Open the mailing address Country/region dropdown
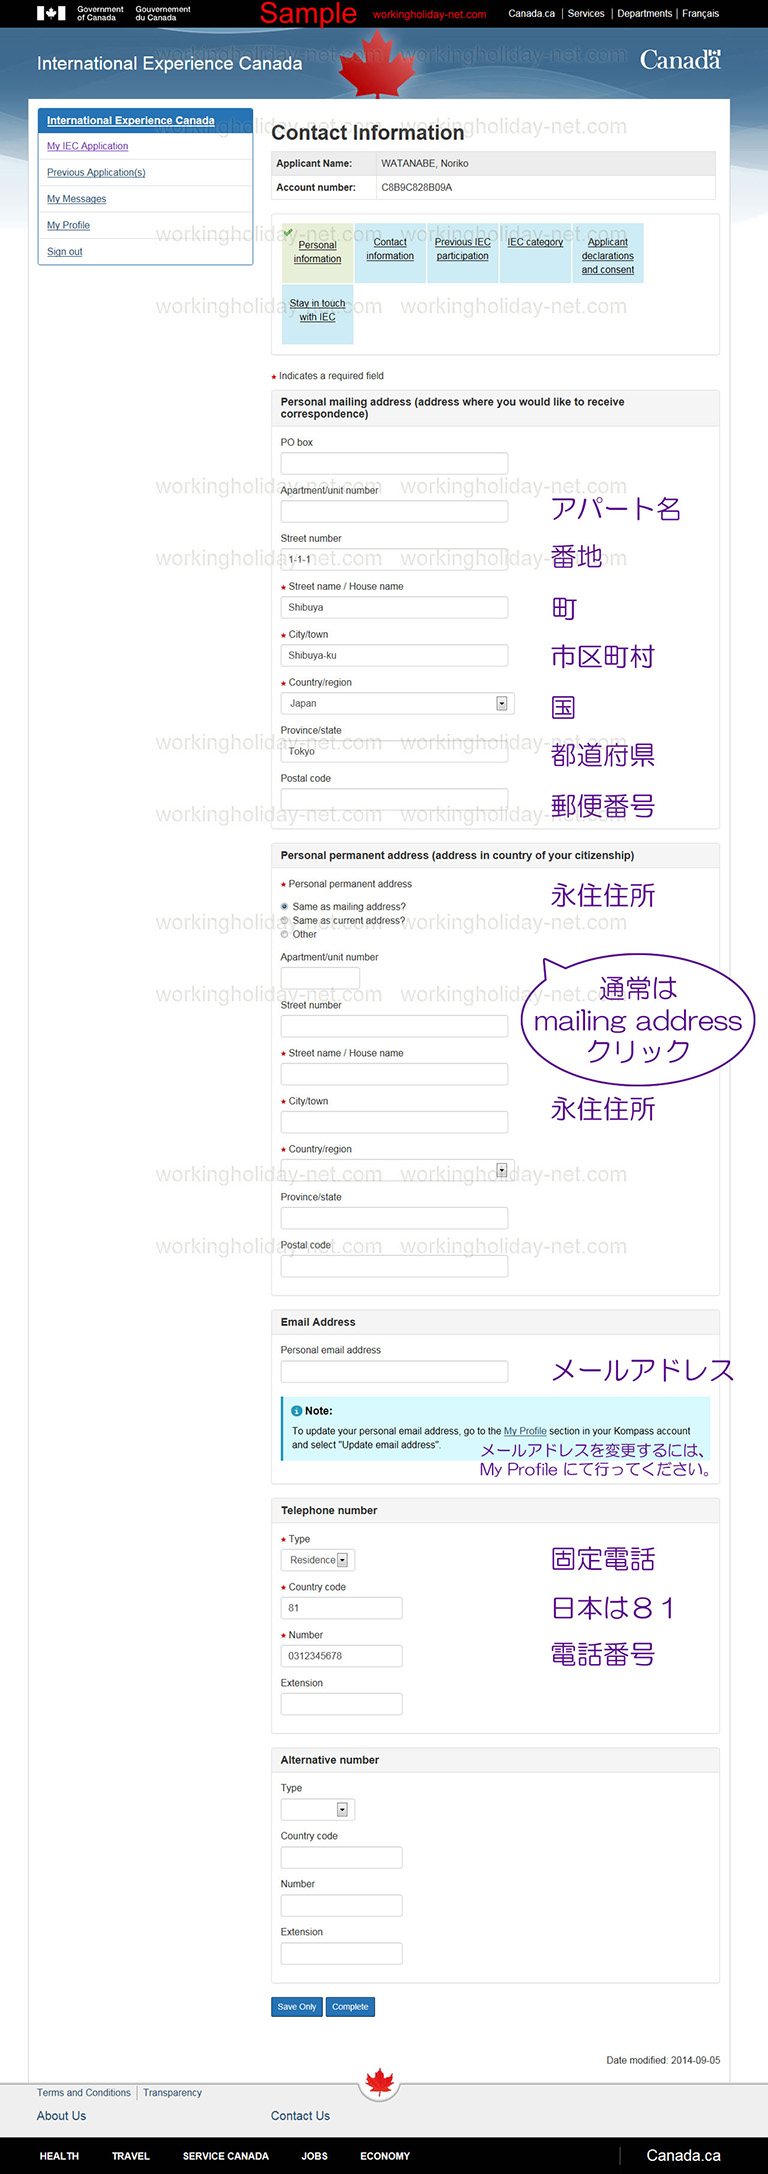 pos(398,703)
